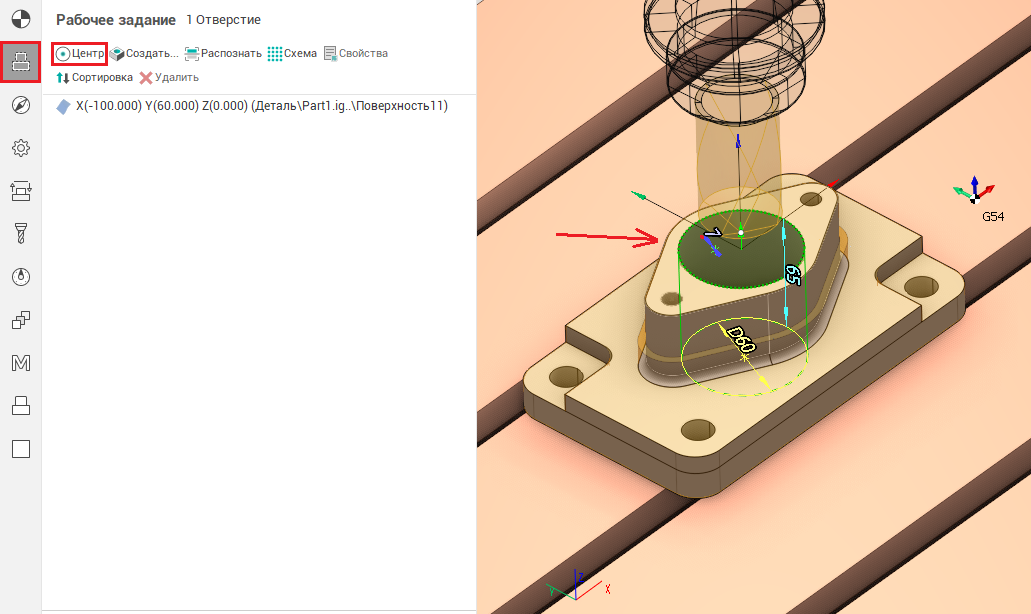
Task: Click the part-on-base sidebar icon
Action: 20,406
